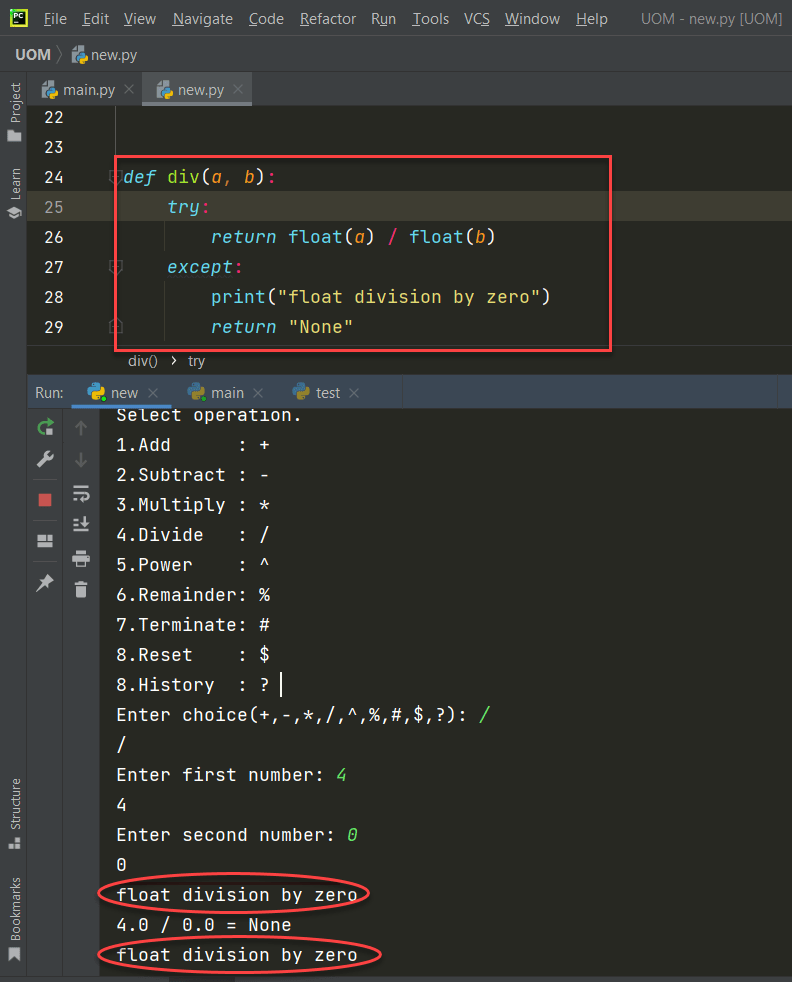
Task: Toggle soft-wrap in the run console
Action: [81, 494]
